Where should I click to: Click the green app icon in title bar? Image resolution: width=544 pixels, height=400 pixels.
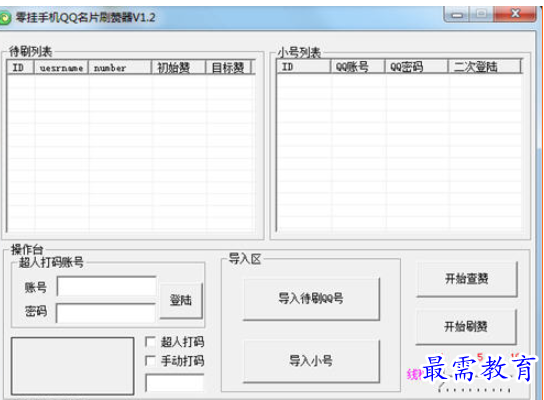tap(5, 18)
